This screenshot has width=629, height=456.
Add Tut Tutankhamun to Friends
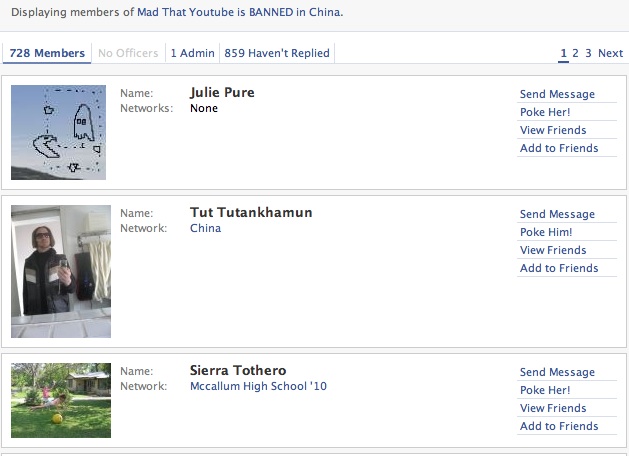[559, 268]
